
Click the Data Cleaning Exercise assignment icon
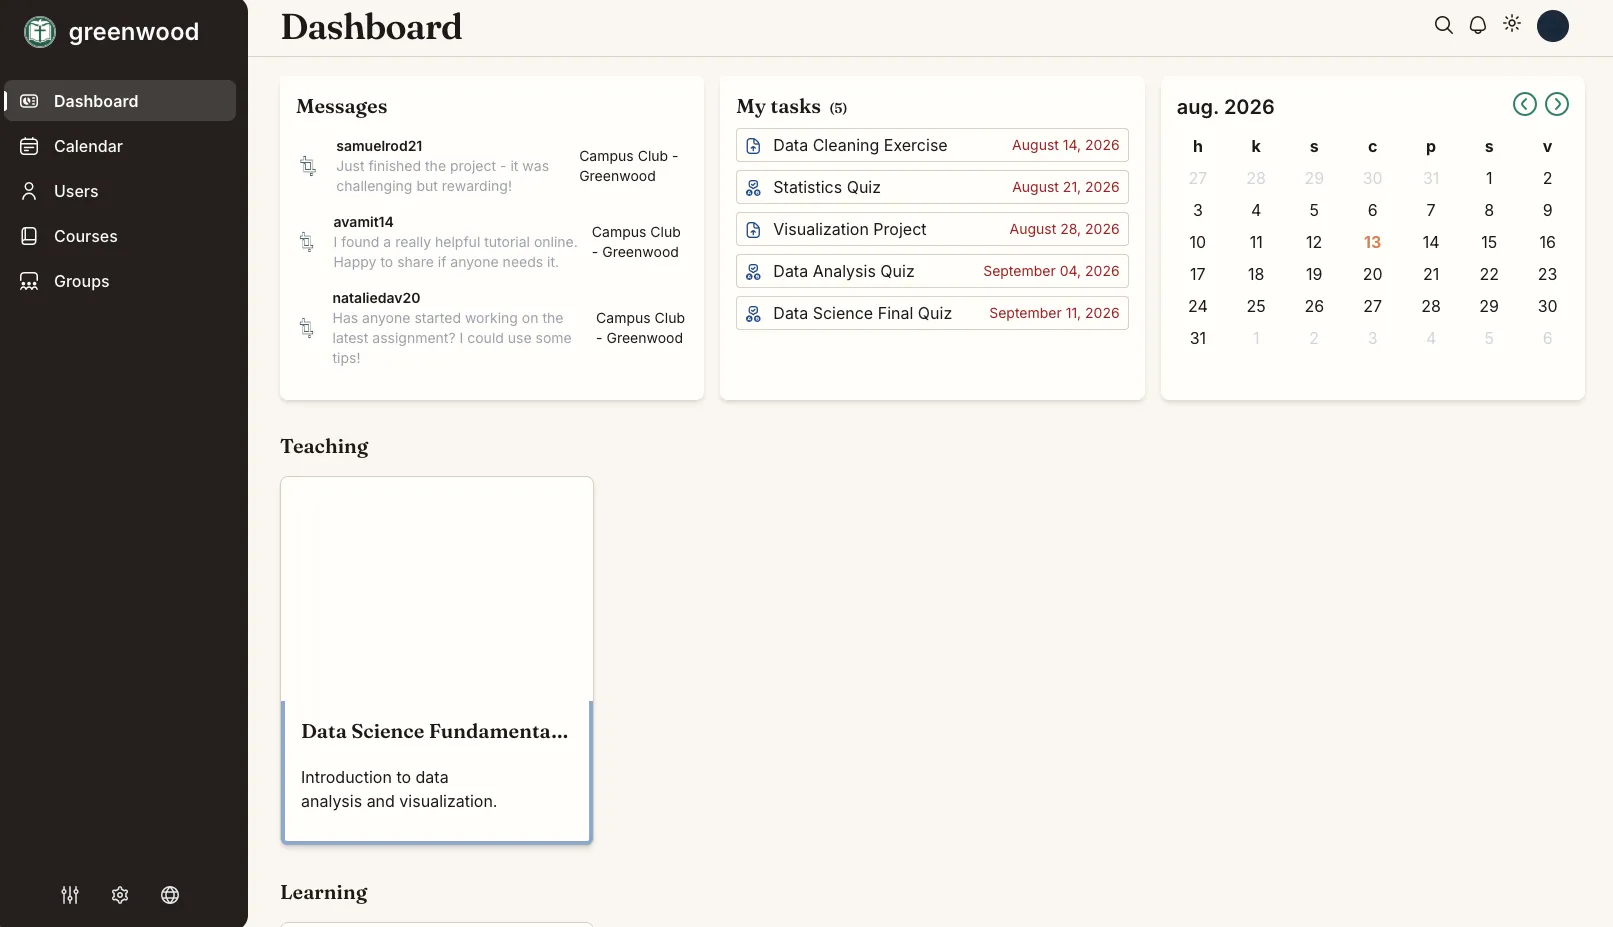point(754,146)
